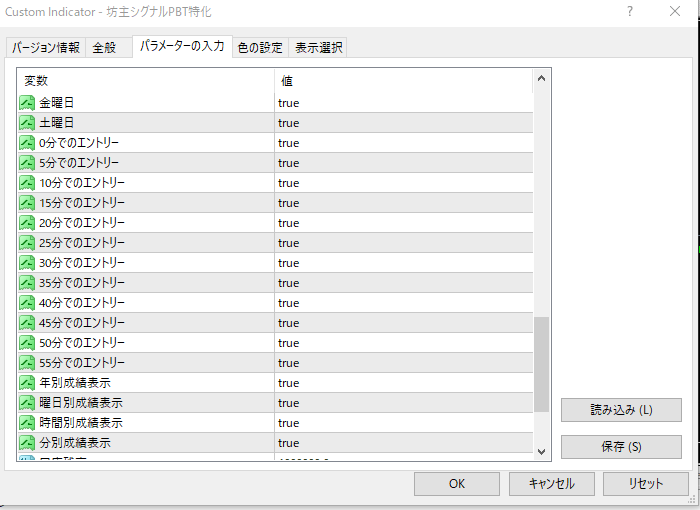Confirm settings with the OK button
This screenshot has width=700, height=510.
[x=457, y=484]
